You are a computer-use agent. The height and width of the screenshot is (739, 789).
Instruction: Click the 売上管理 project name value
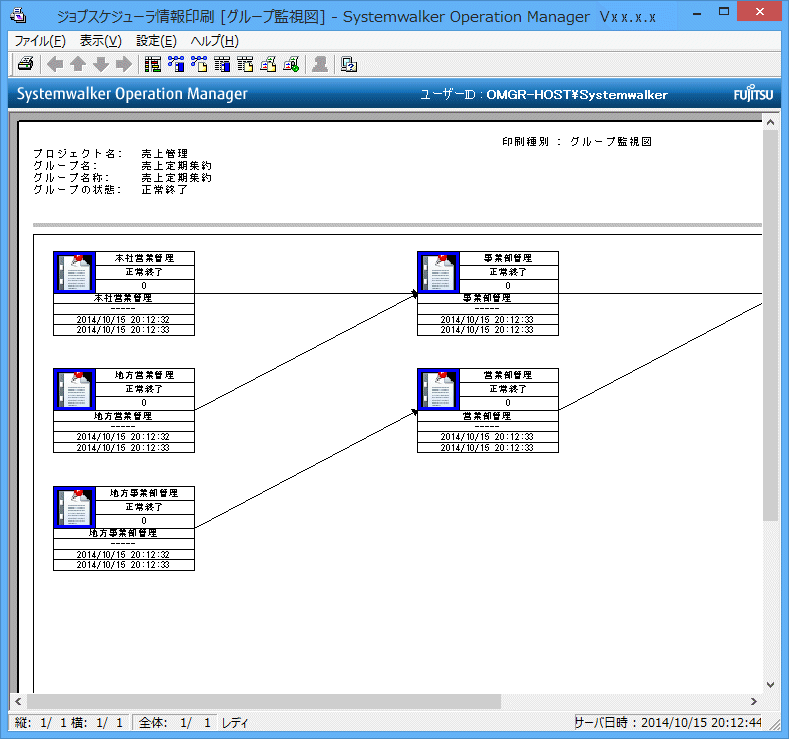point(165,153)
